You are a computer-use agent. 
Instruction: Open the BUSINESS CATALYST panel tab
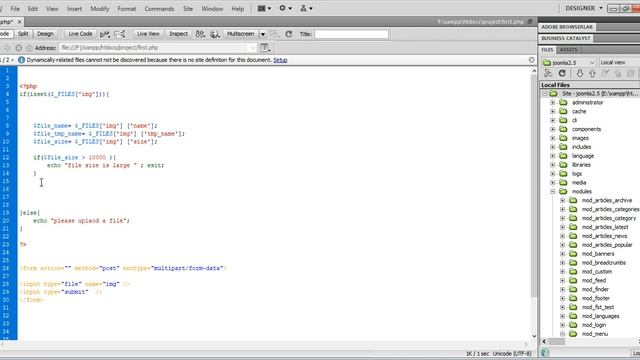(x=566, y=38)
